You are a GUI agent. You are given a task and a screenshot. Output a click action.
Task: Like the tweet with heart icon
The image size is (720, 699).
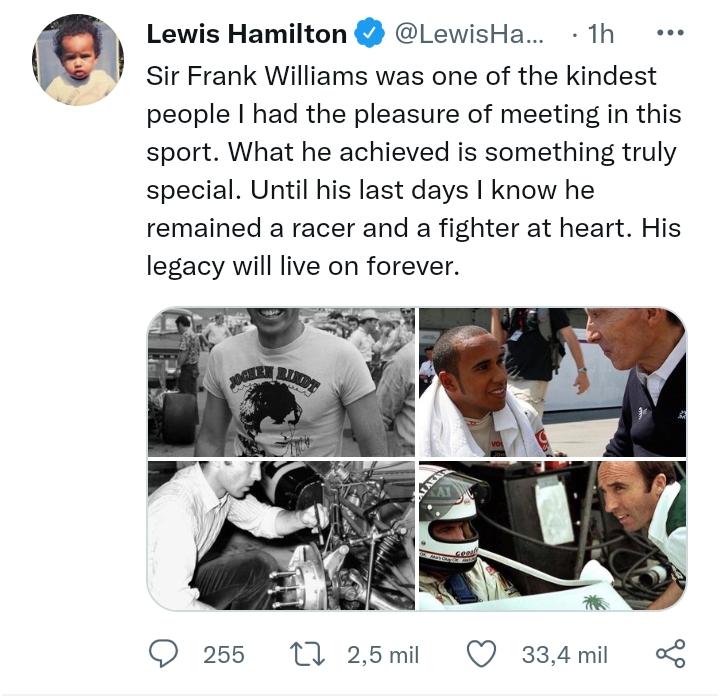481,654
